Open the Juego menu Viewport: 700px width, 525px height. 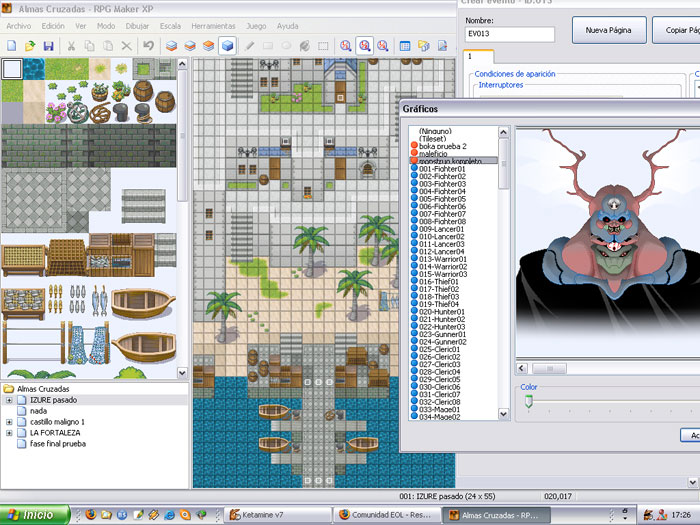coord(256,26)
